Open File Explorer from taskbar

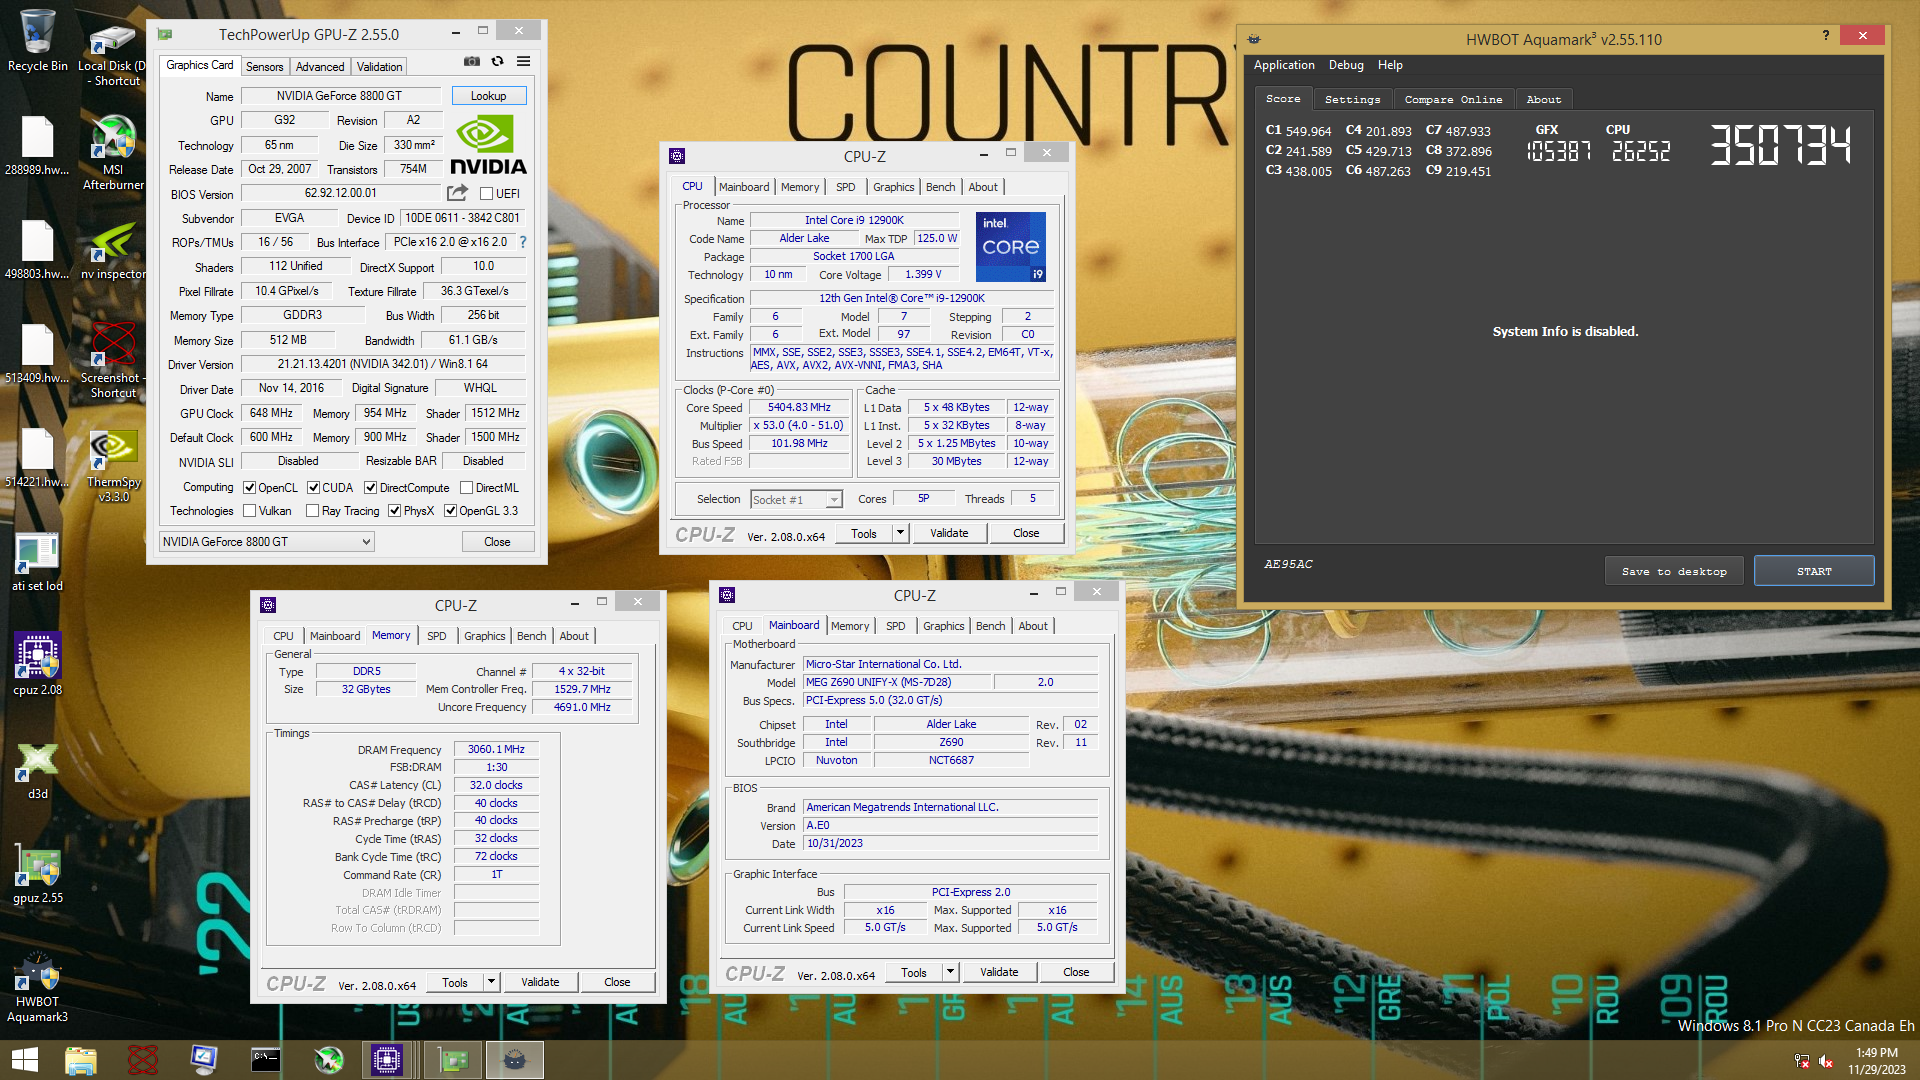tap(81, 1060)
